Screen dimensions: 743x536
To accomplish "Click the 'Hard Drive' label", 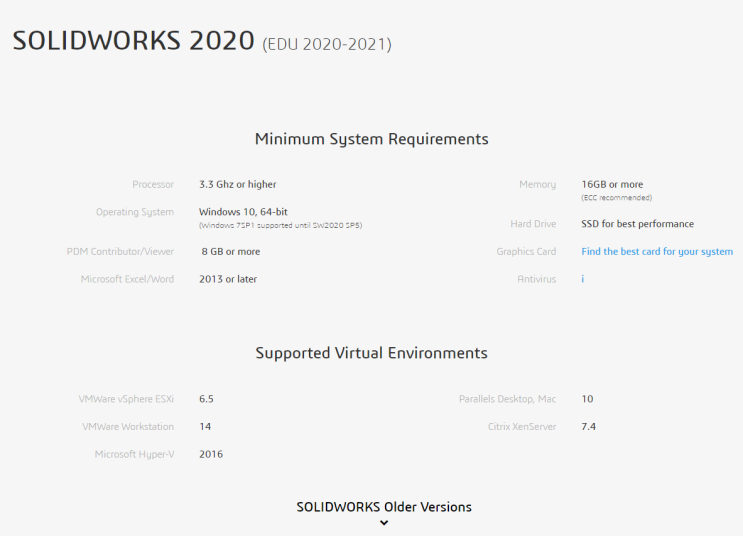I will [x=533, y=224].
